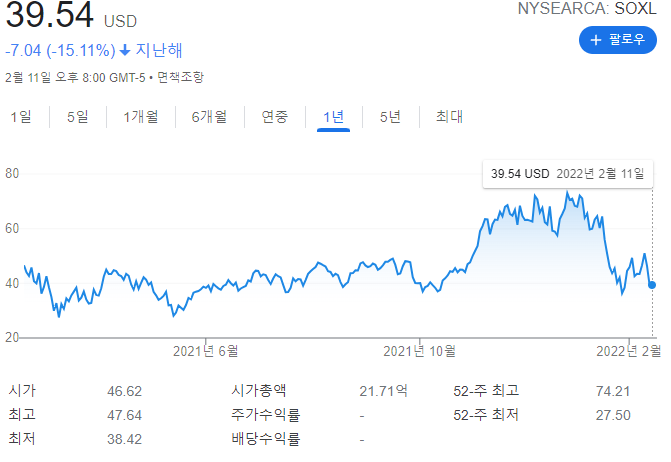
Task: Click the 52-주 최고 value 74.21
Action: [x=614, y=390]
